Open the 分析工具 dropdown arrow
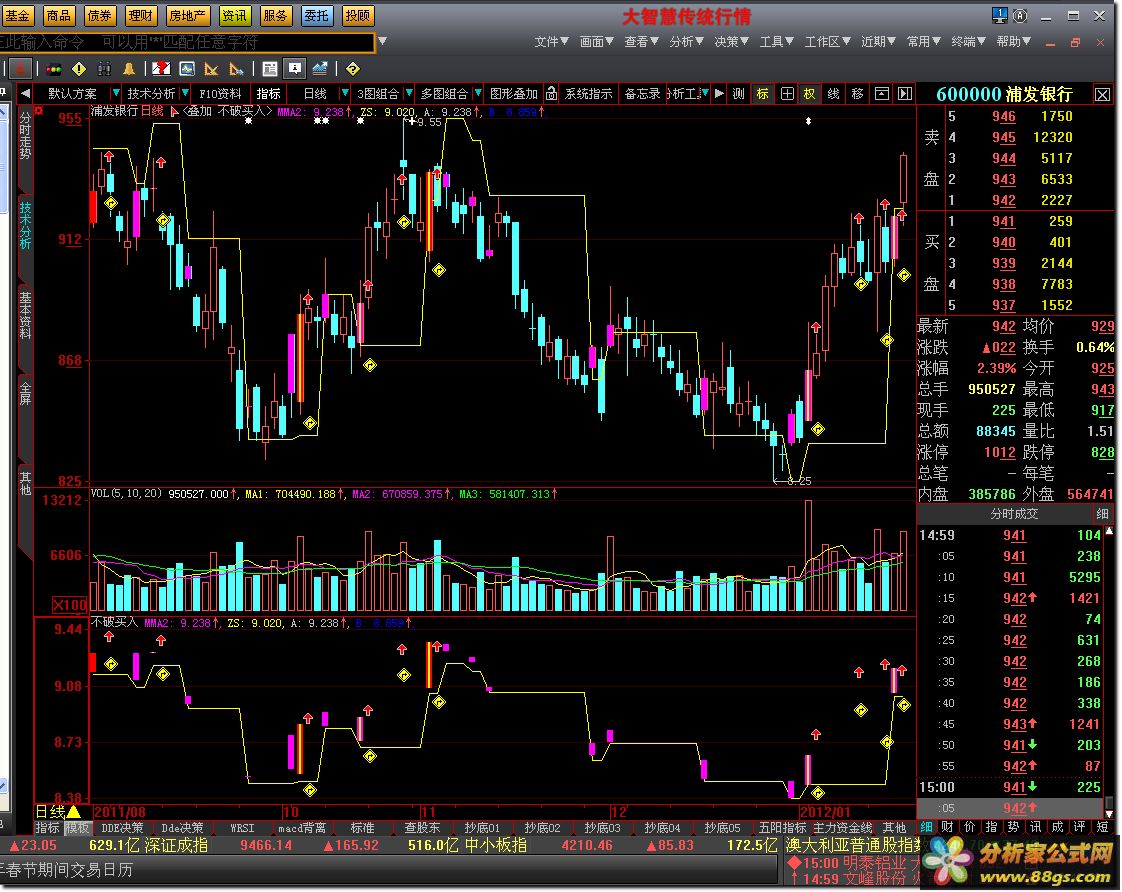 [x=705, y=94]
